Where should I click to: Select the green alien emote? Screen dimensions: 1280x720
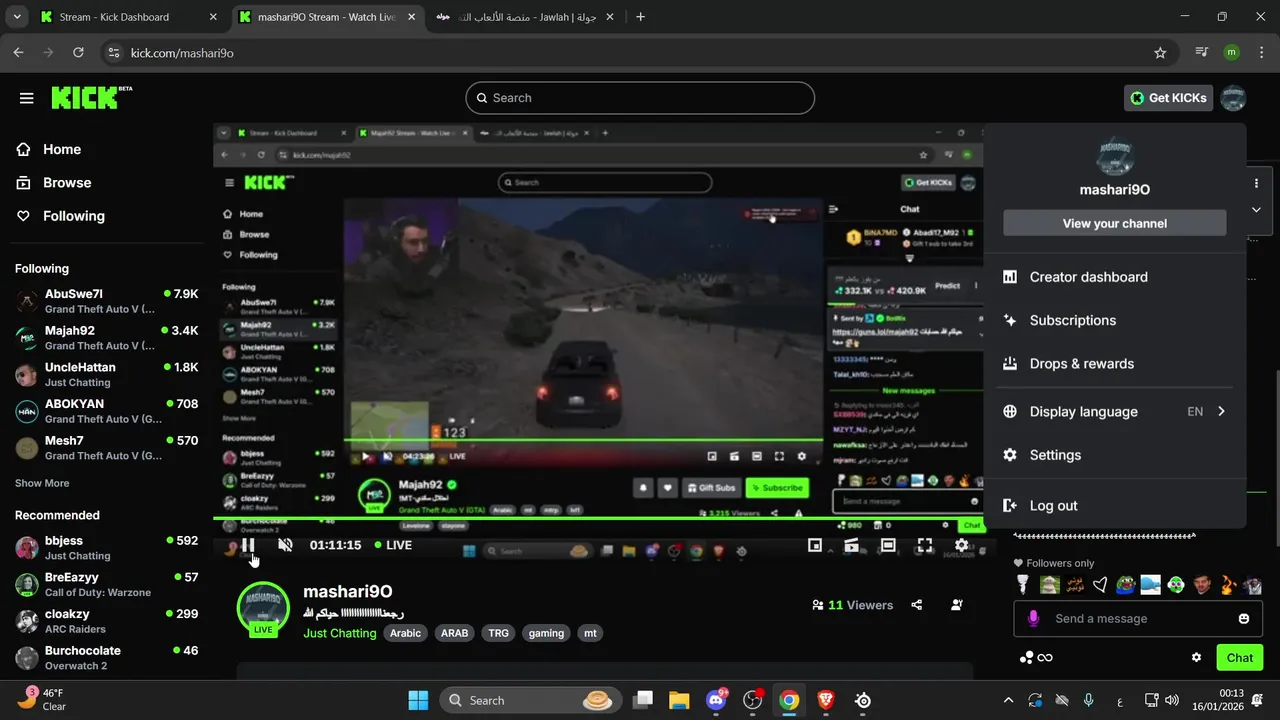1176,585
